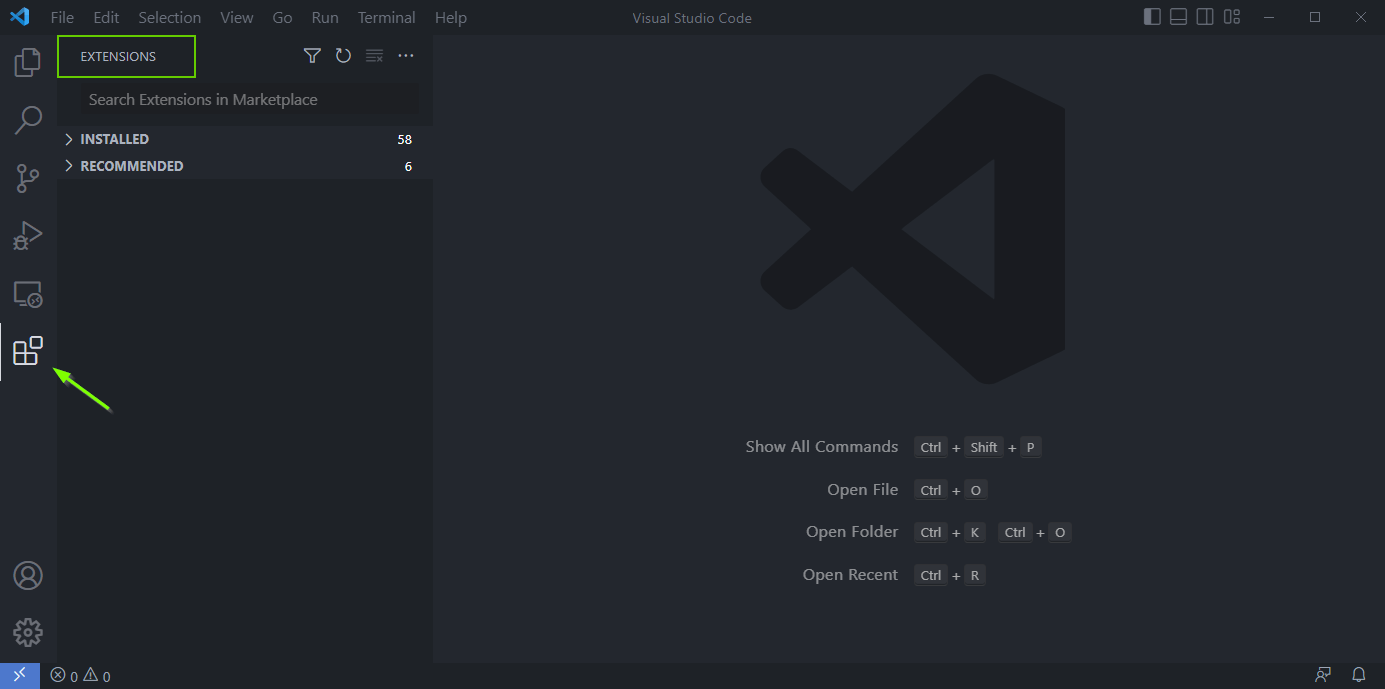Open the Accounts menu icon

coord(28,576)
